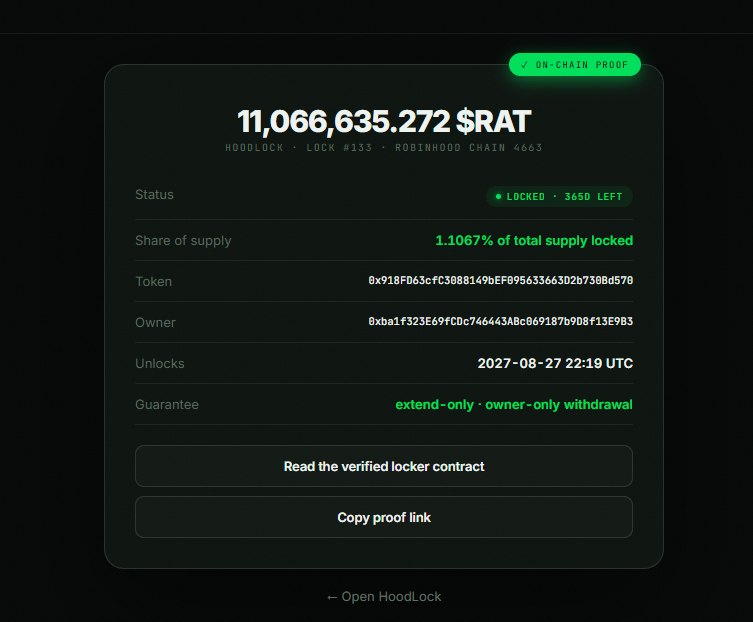Click the Unlocks row label

tap(160, 364)
